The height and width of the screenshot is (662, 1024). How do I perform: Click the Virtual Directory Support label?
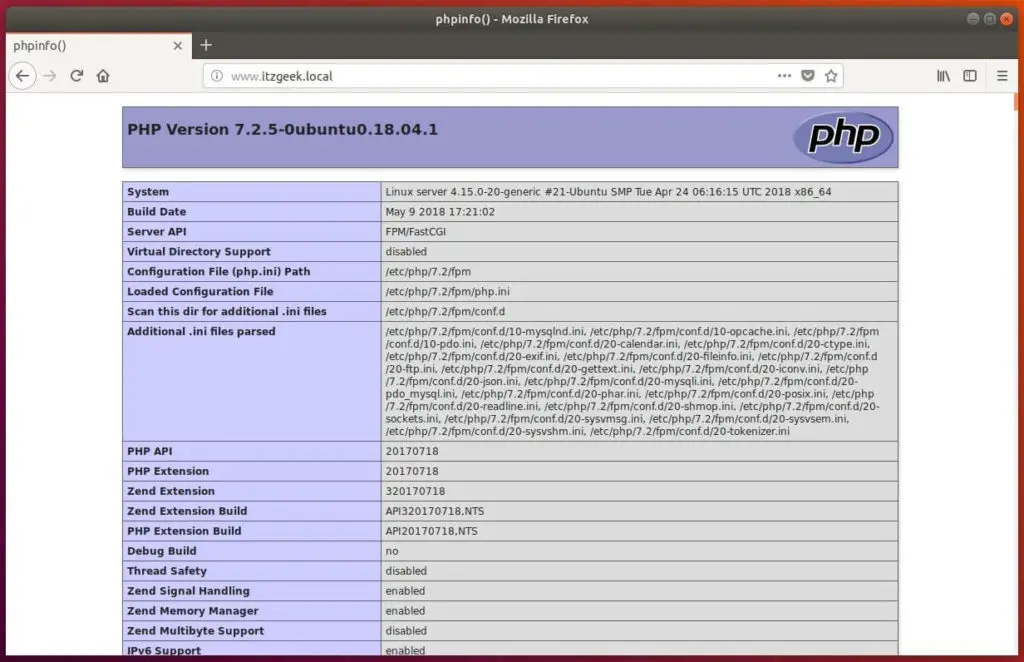[x=199, y=251]
